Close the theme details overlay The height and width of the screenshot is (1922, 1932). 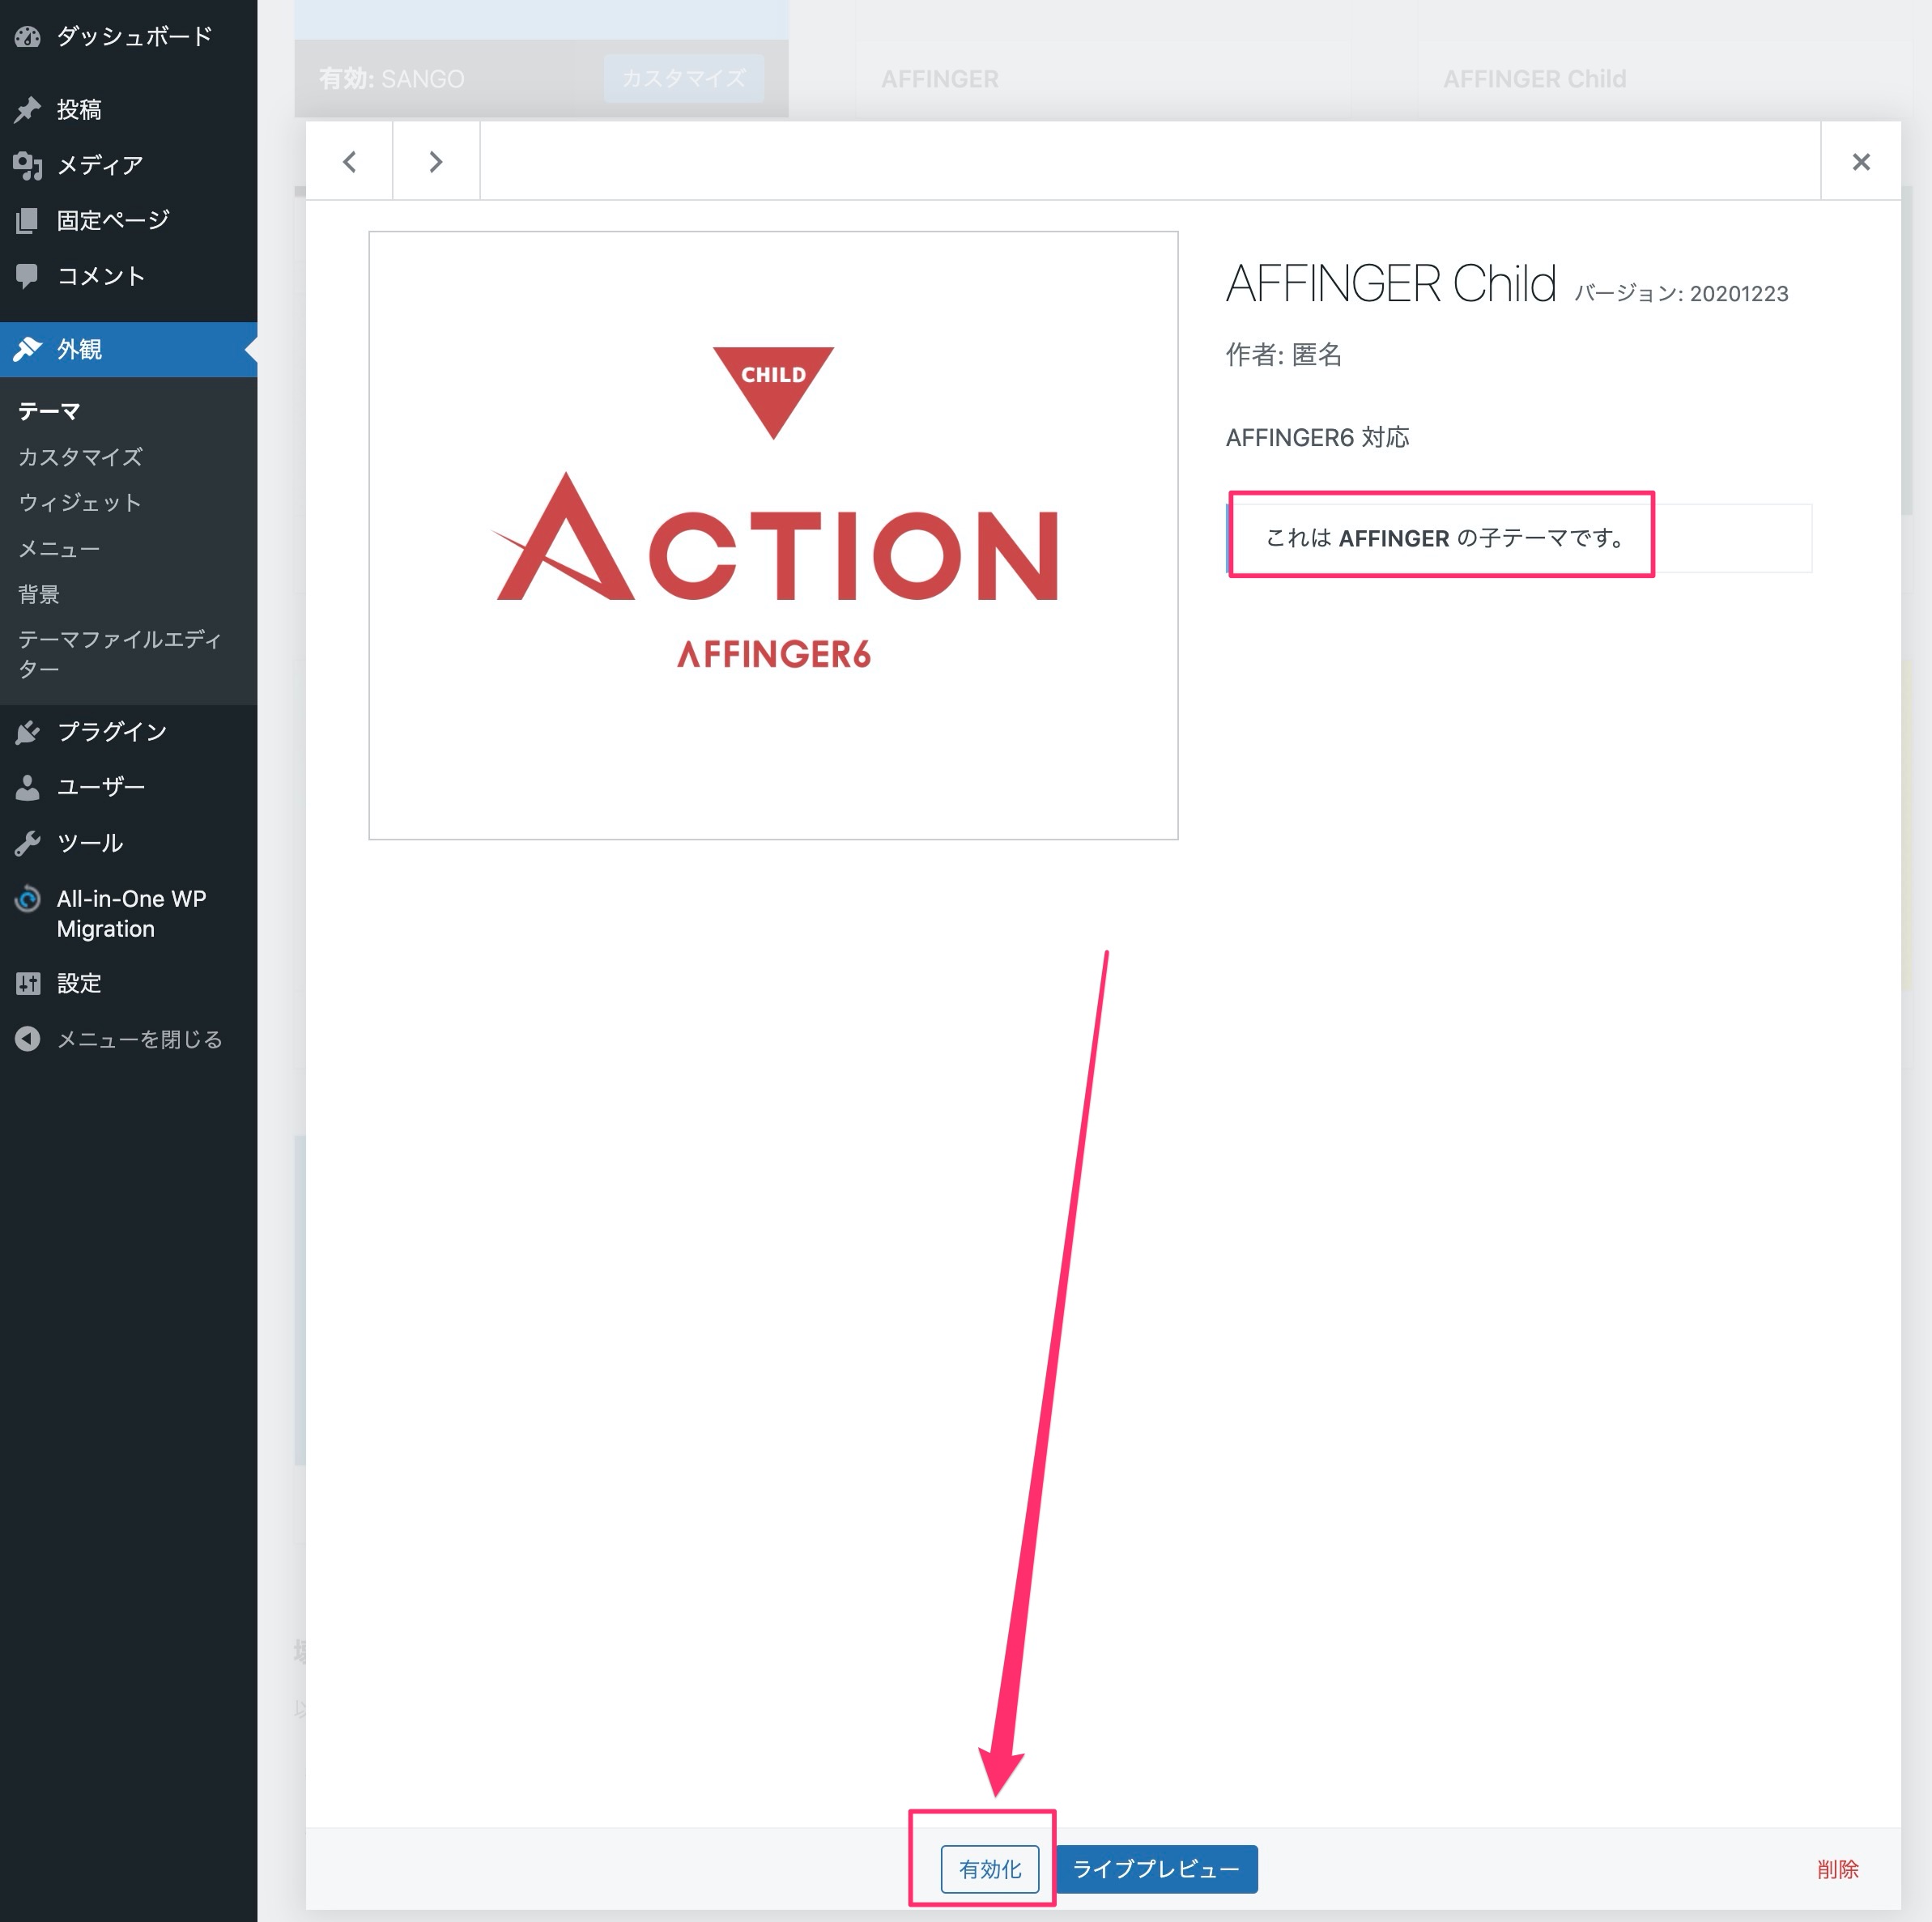coord(1861,161)
